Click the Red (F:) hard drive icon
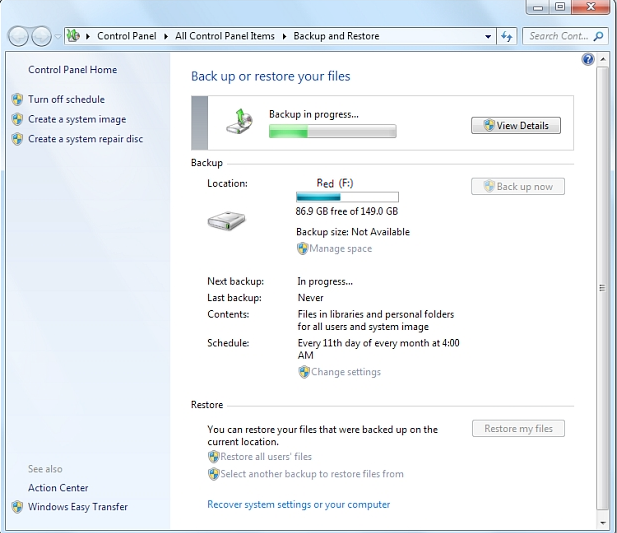Screen dimensions: 617x533 pyautogui.click(x=226, y=219)
